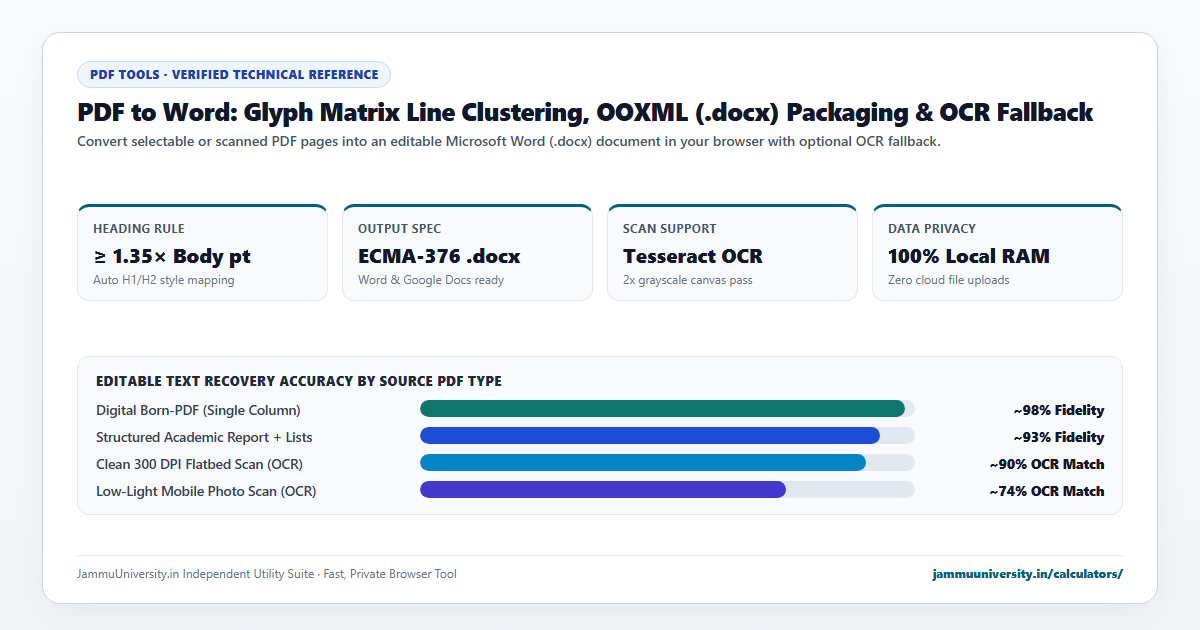Select the Heading Rule card label

[139, 229]
